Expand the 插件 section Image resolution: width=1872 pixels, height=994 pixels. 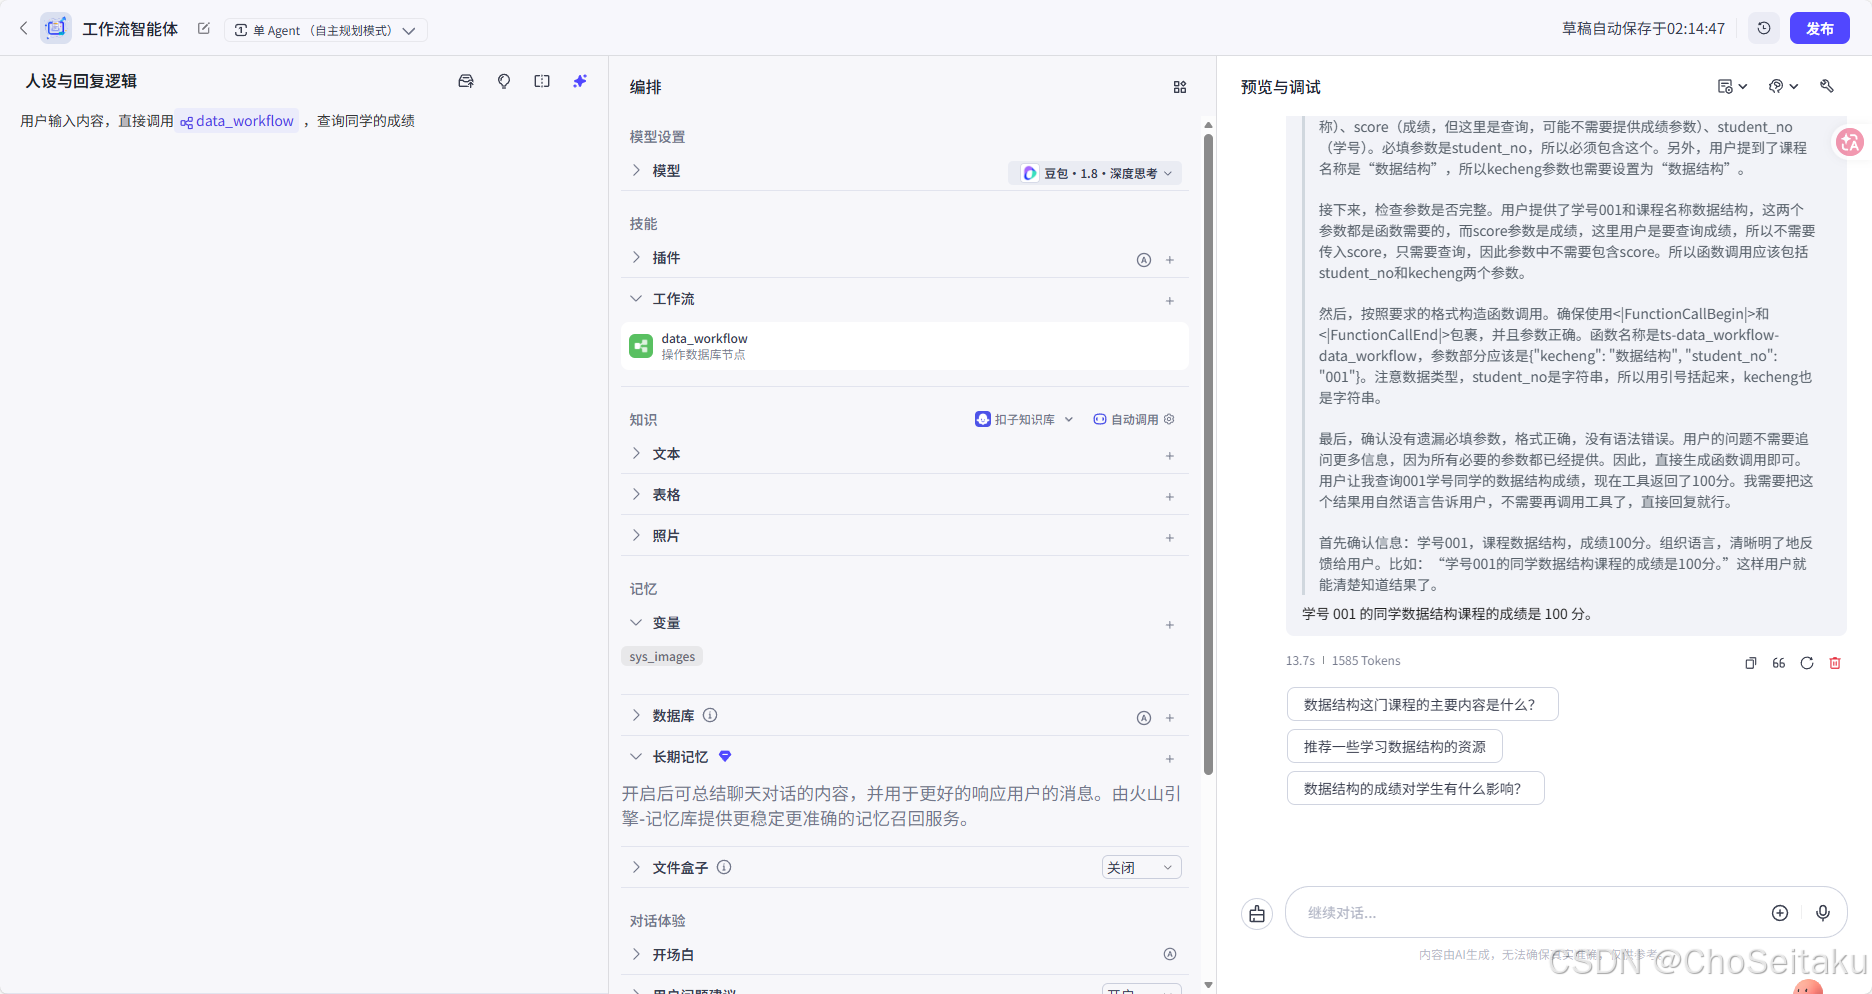pyautogui.click(x=636, y=258)
